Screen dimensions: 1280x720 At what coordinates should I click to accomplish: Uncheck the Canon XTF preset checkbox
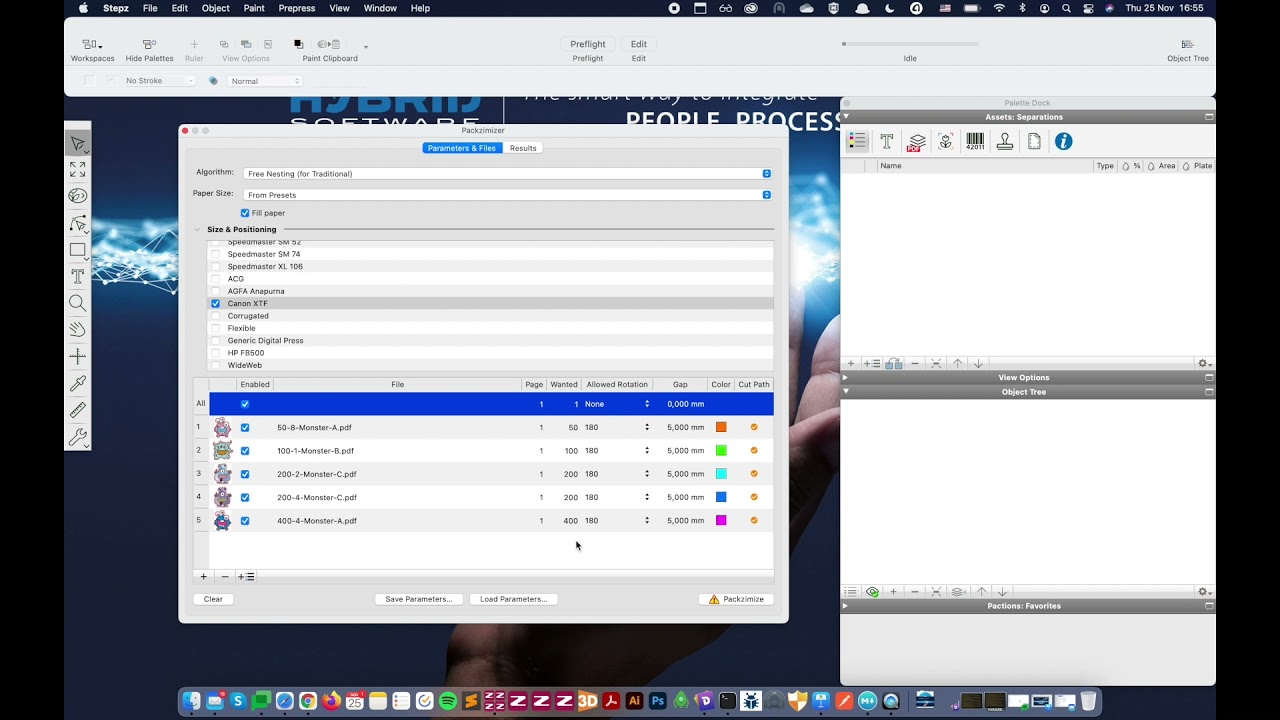(215, 304)
